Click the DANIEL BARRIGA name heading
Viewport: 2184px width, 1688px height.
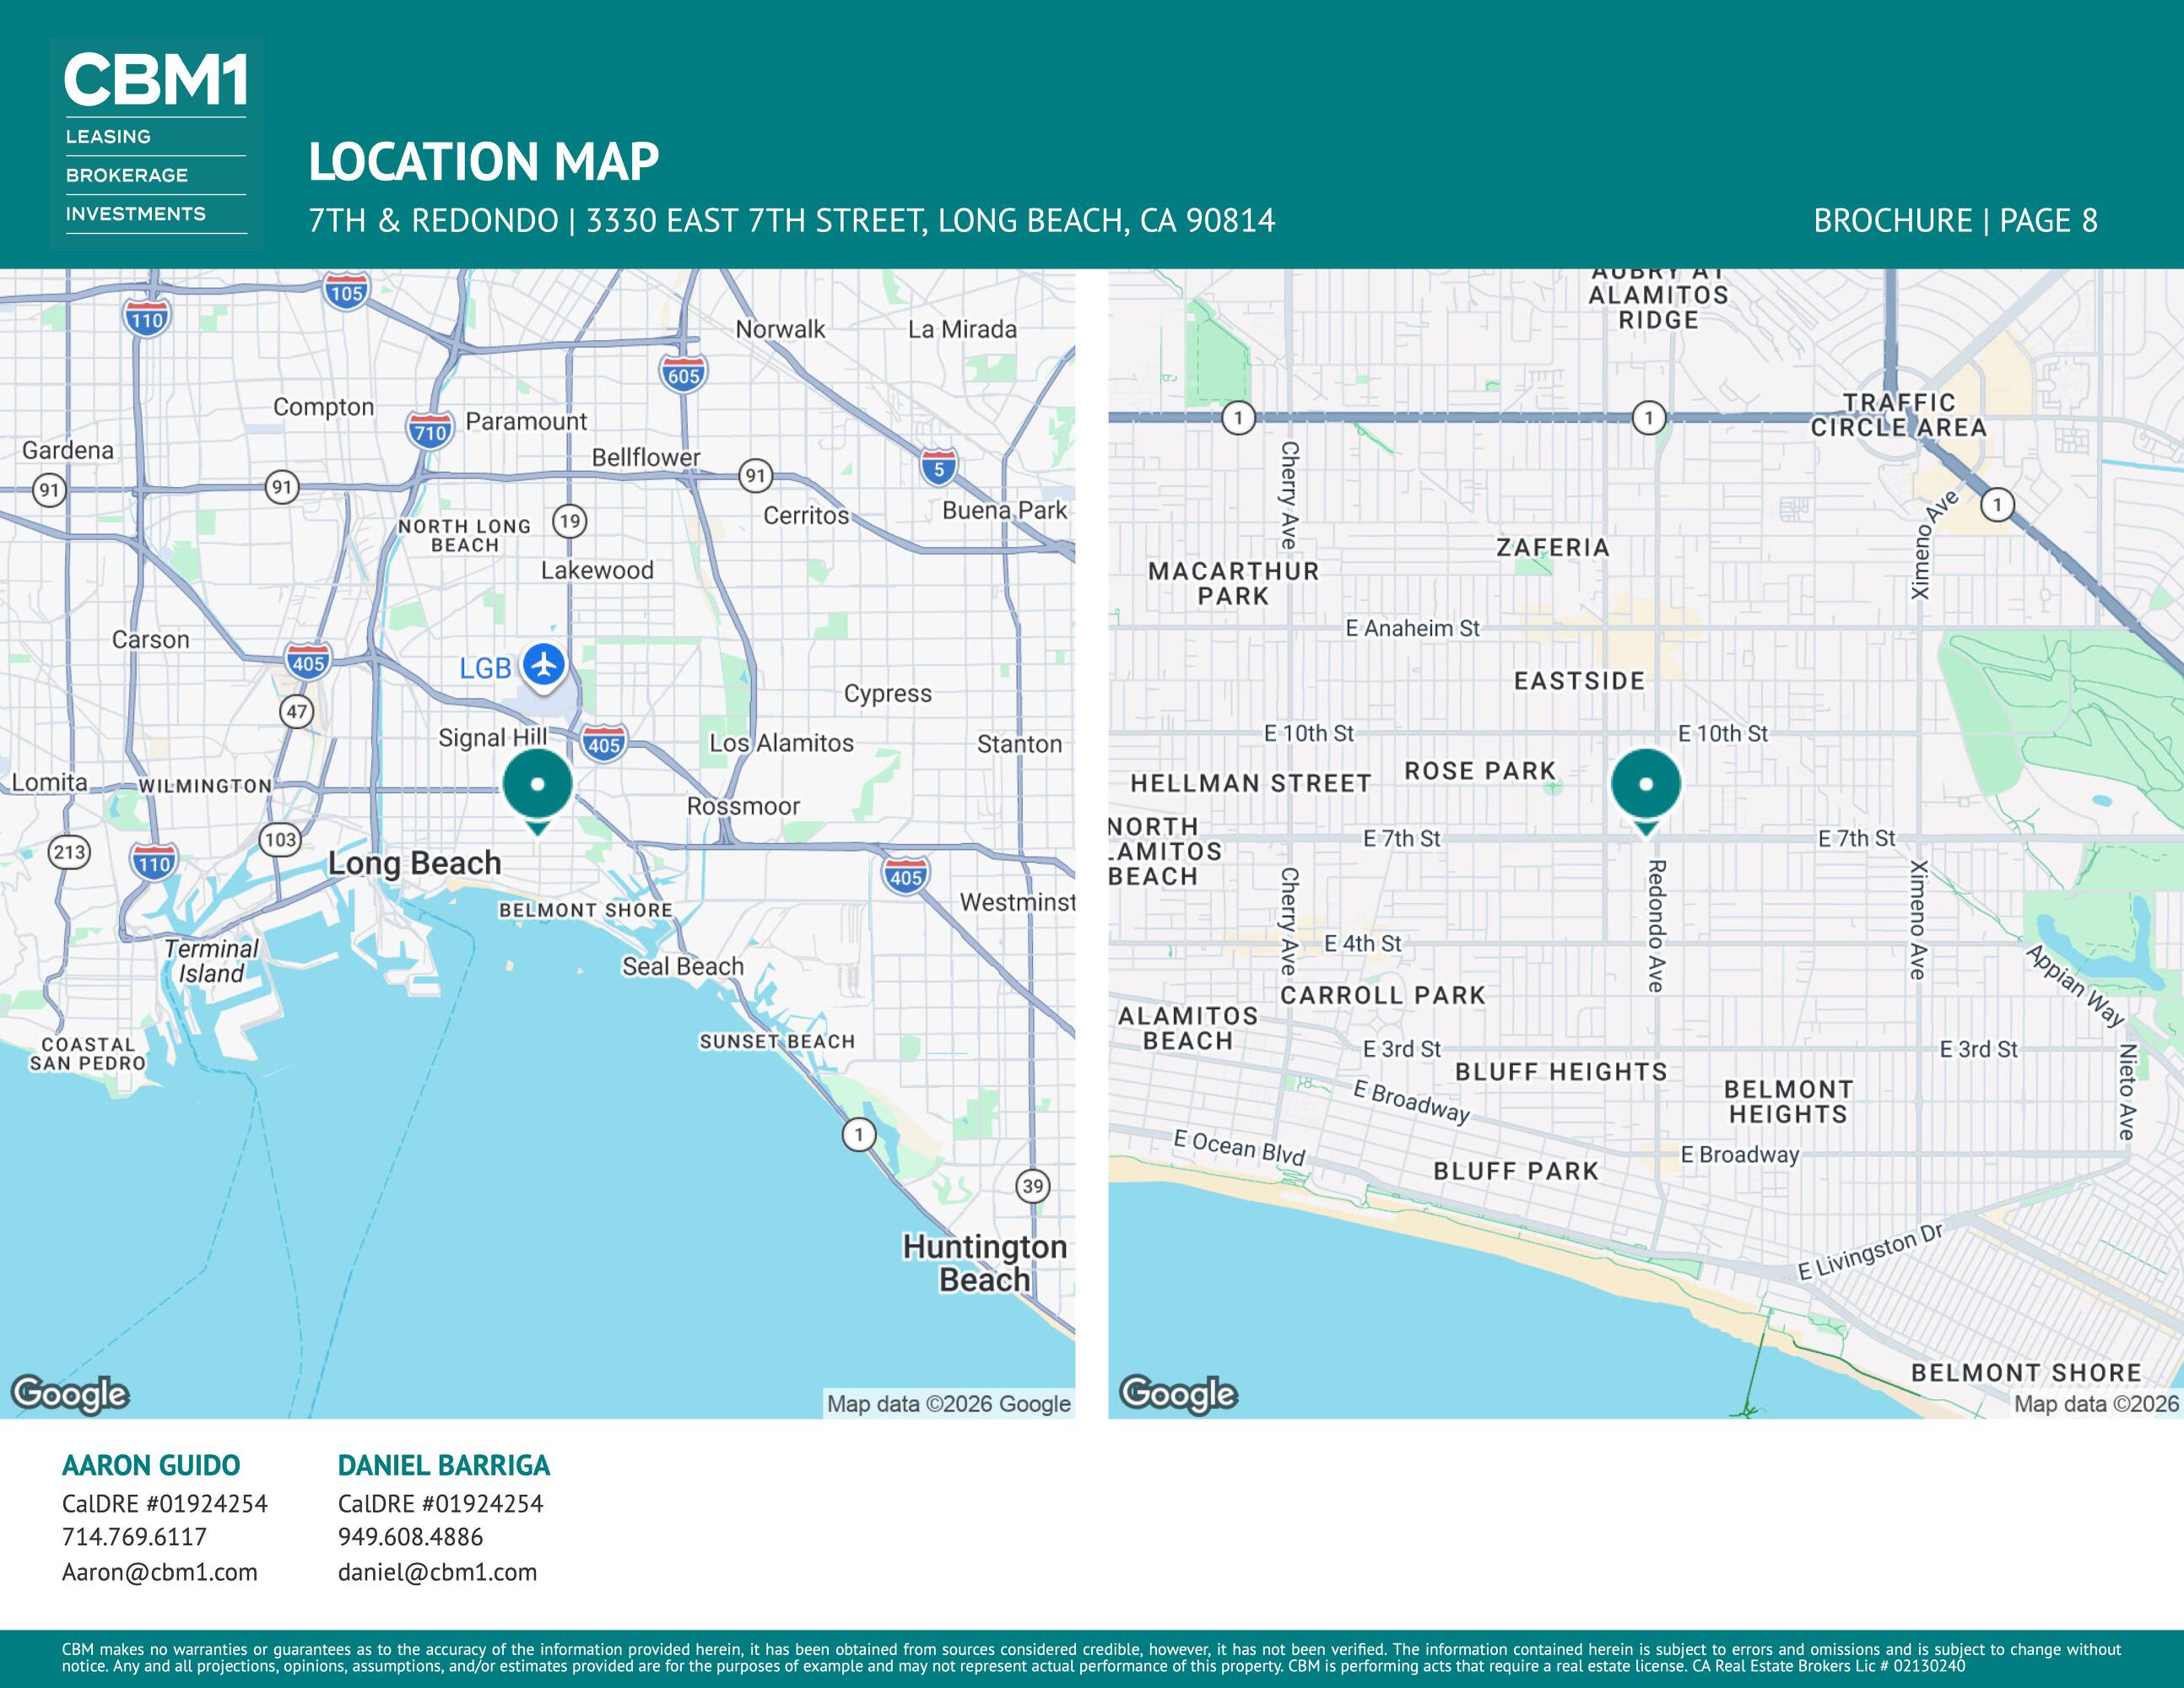coord(444,1465)
